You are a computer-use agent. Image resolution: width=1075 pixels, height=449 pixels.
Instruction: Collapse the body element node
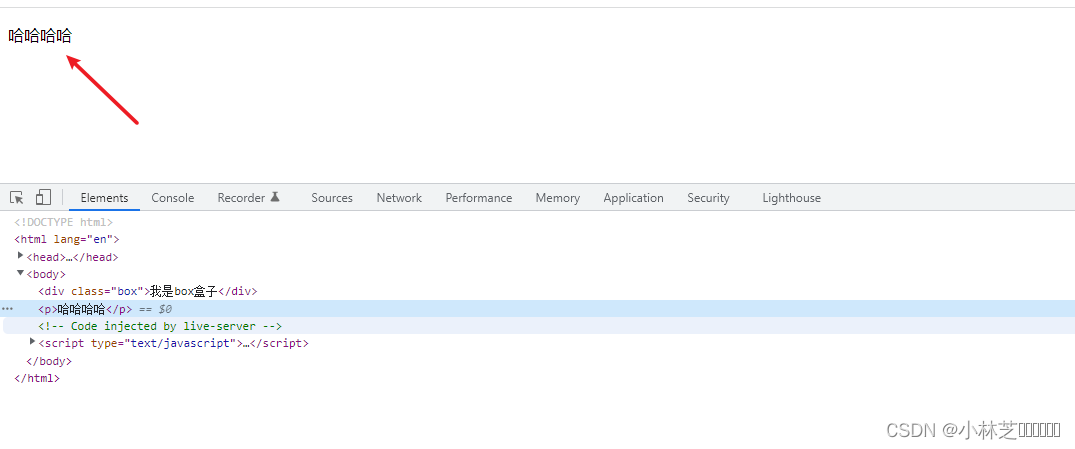(21, 273)
